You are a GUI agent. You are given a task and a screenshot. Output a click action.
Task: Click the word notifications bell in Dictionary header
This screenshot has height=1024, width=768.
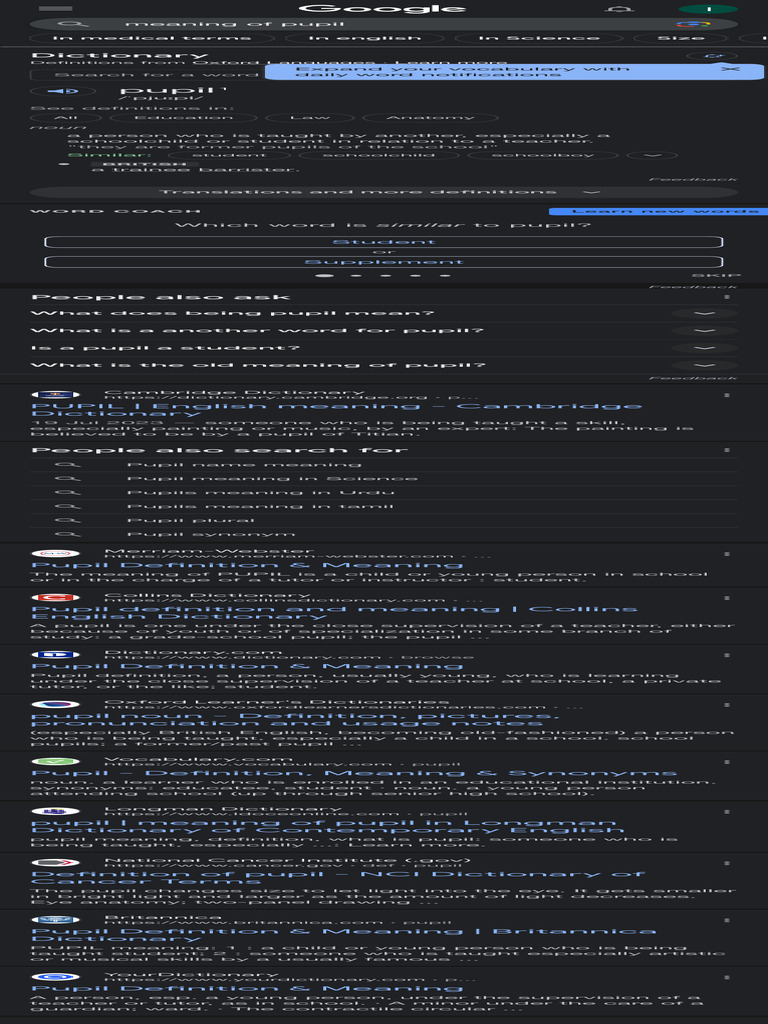[712, 56]
